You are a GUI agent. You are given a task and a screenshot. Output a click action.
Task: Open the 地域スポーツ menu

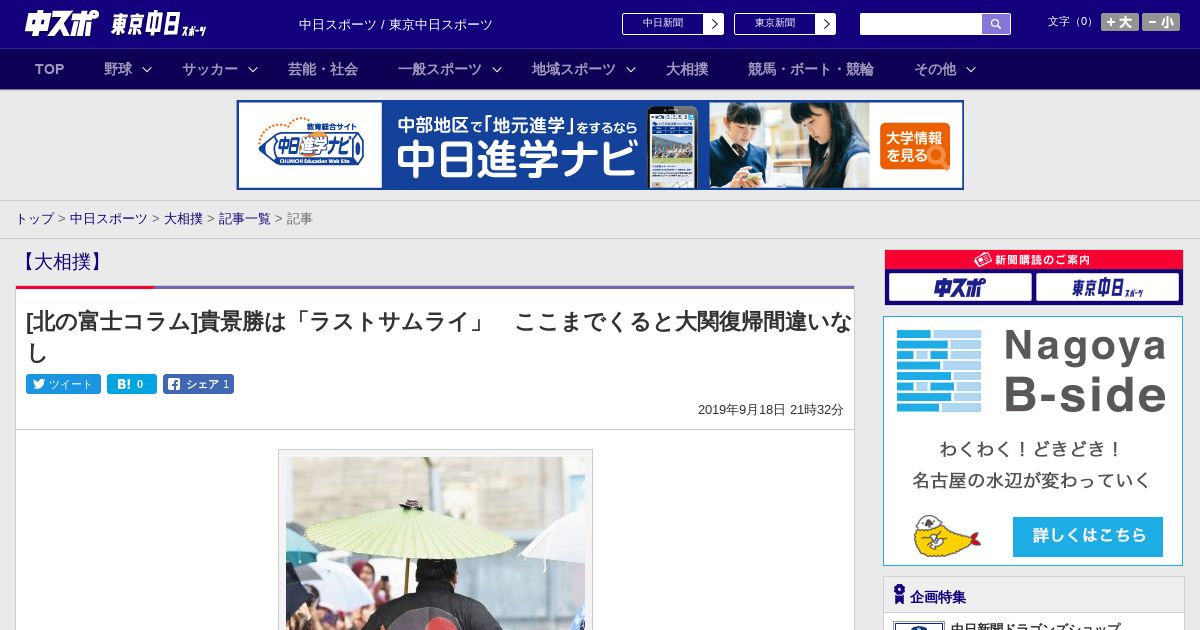pyautogui.click(x=574, y=69)
